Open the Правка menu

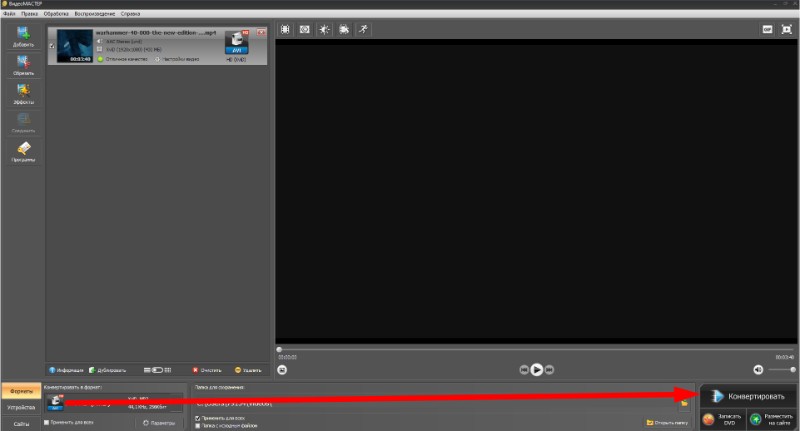30,14
